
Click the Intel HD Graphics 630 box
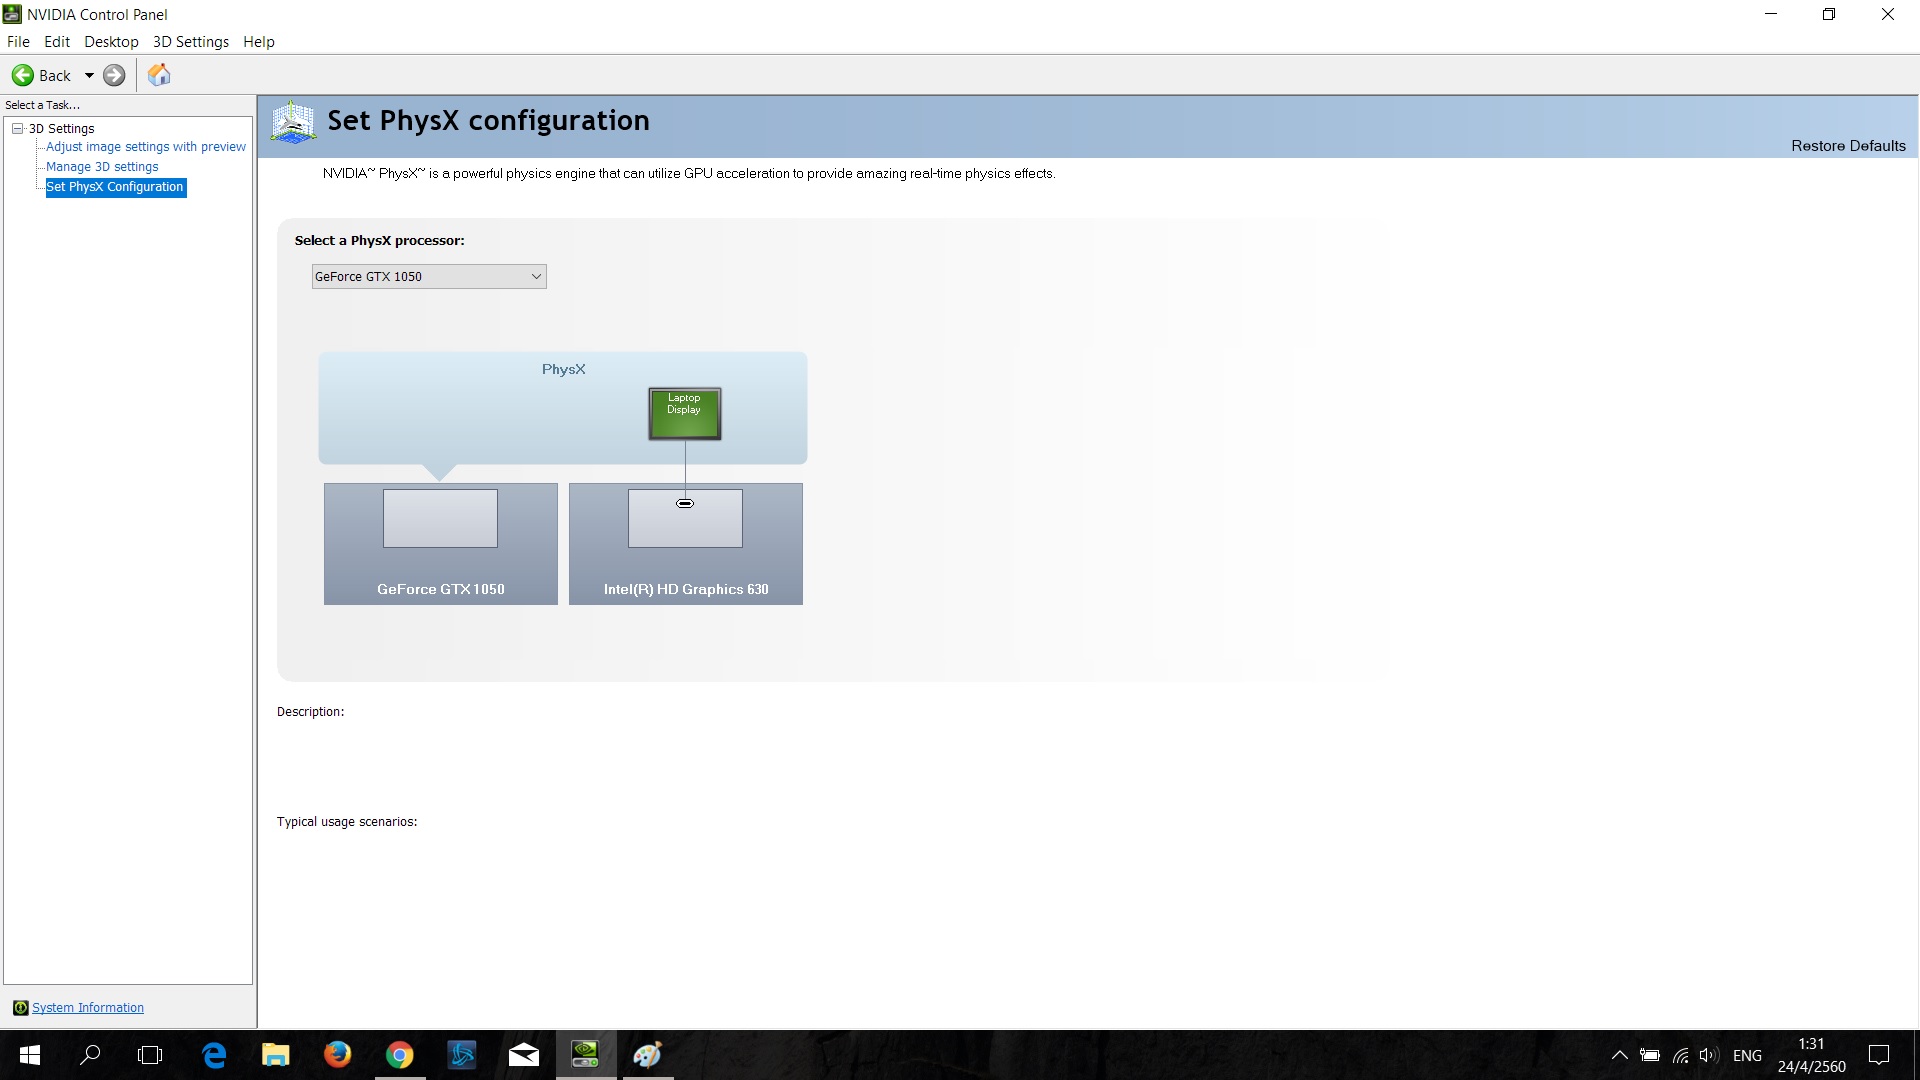[685, 543]
